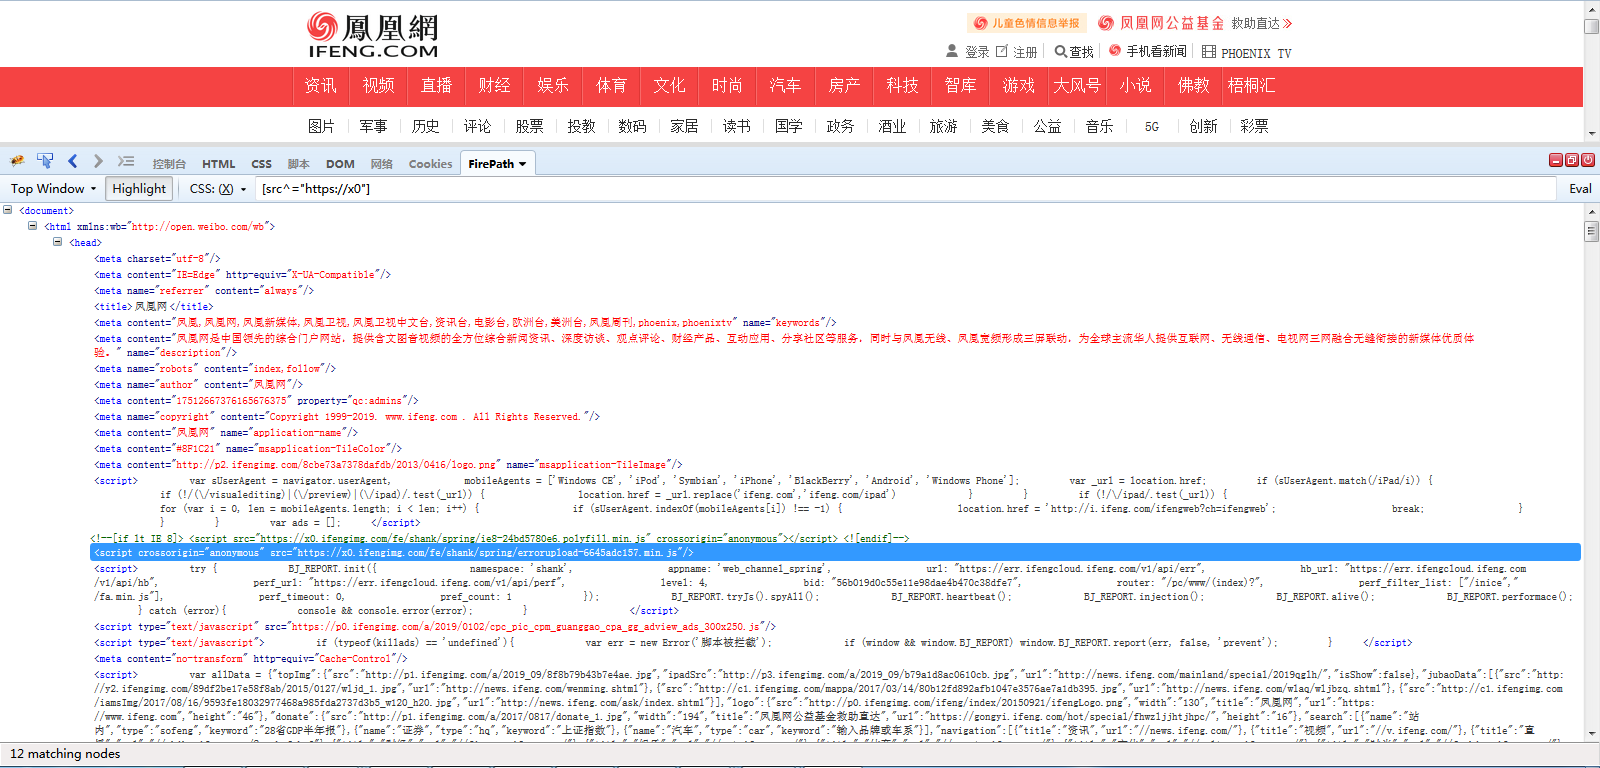Open the 5G sub-navigation link

1152,127
